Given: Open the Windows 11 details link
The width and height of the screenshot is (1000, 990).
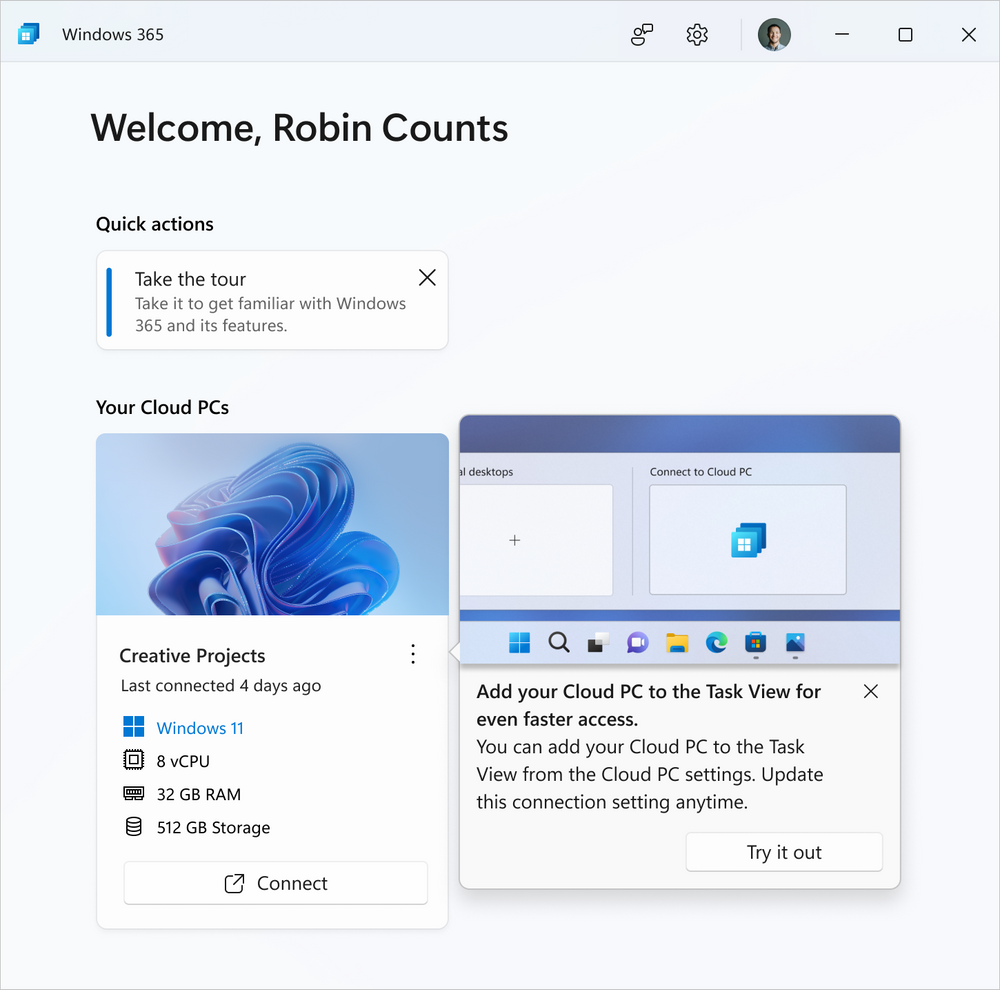Looking at the screenshot, I should click(199, 727).
